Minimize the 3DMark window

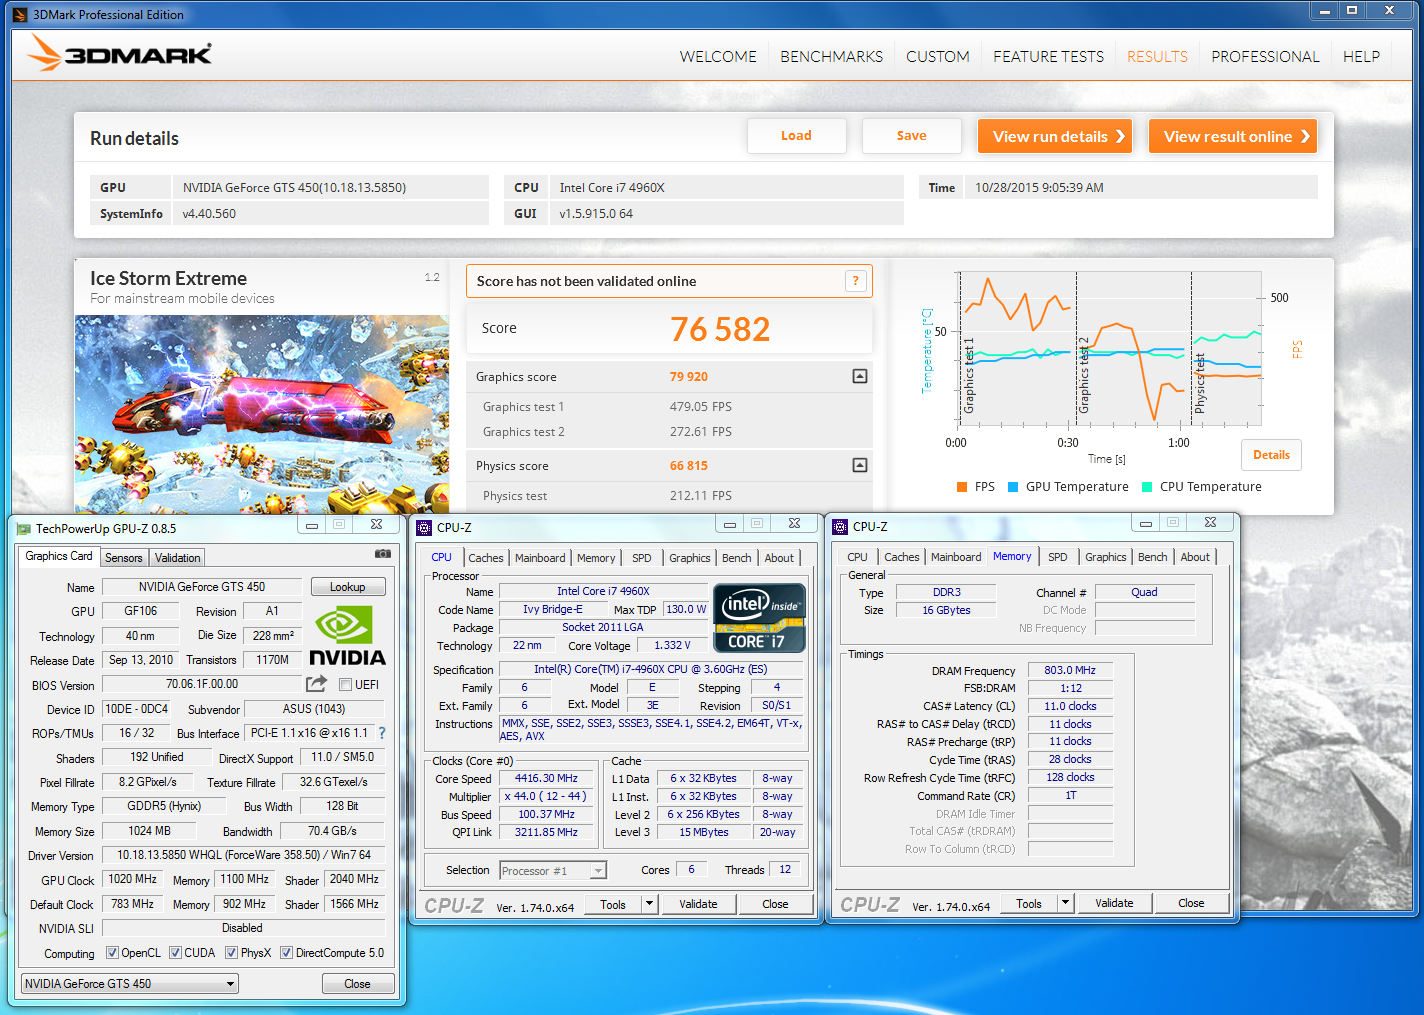[x=1325, y=11]
